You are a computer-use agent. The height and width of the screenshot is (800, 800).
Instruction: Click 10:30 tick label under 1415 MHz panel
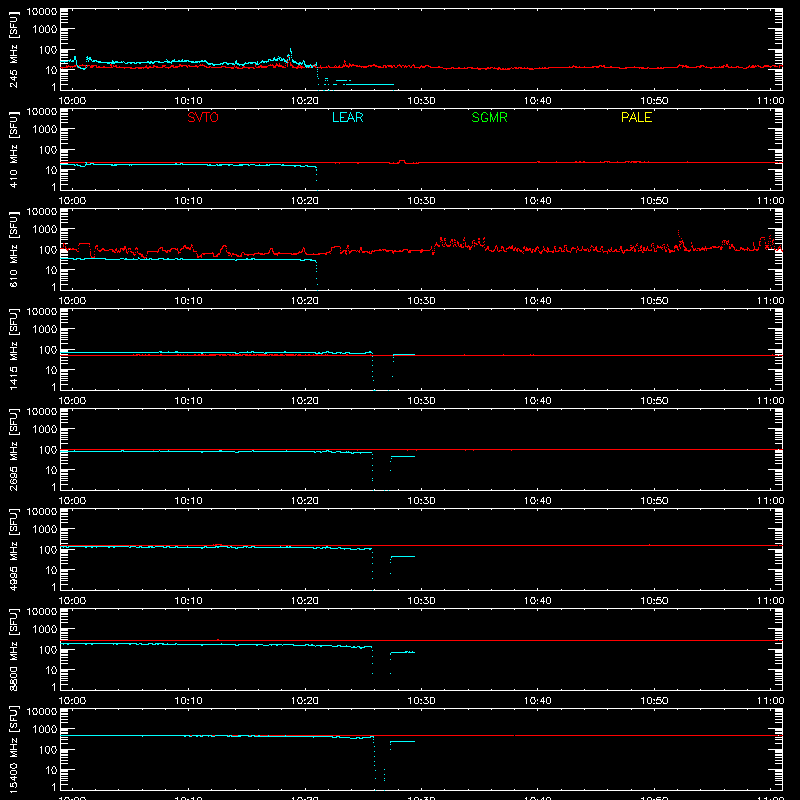[421, 401]
